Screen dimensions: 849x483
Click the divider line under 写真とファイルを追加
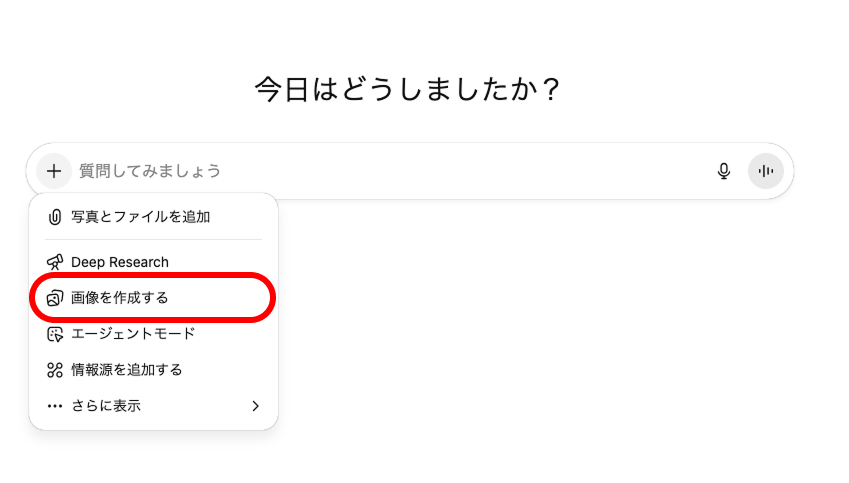point(153,239)
